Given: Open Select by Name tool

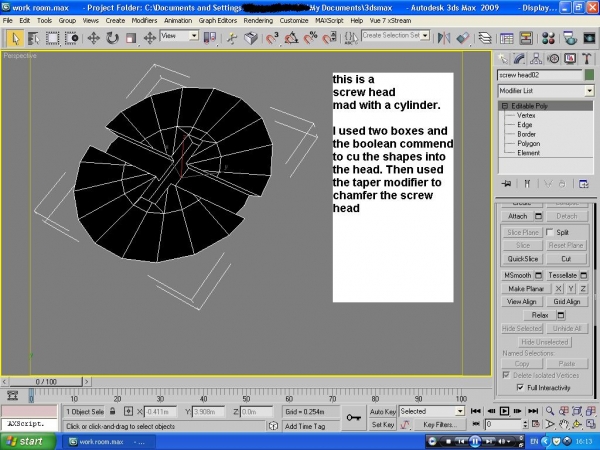Looking at the screenshot, I should 34,38.
